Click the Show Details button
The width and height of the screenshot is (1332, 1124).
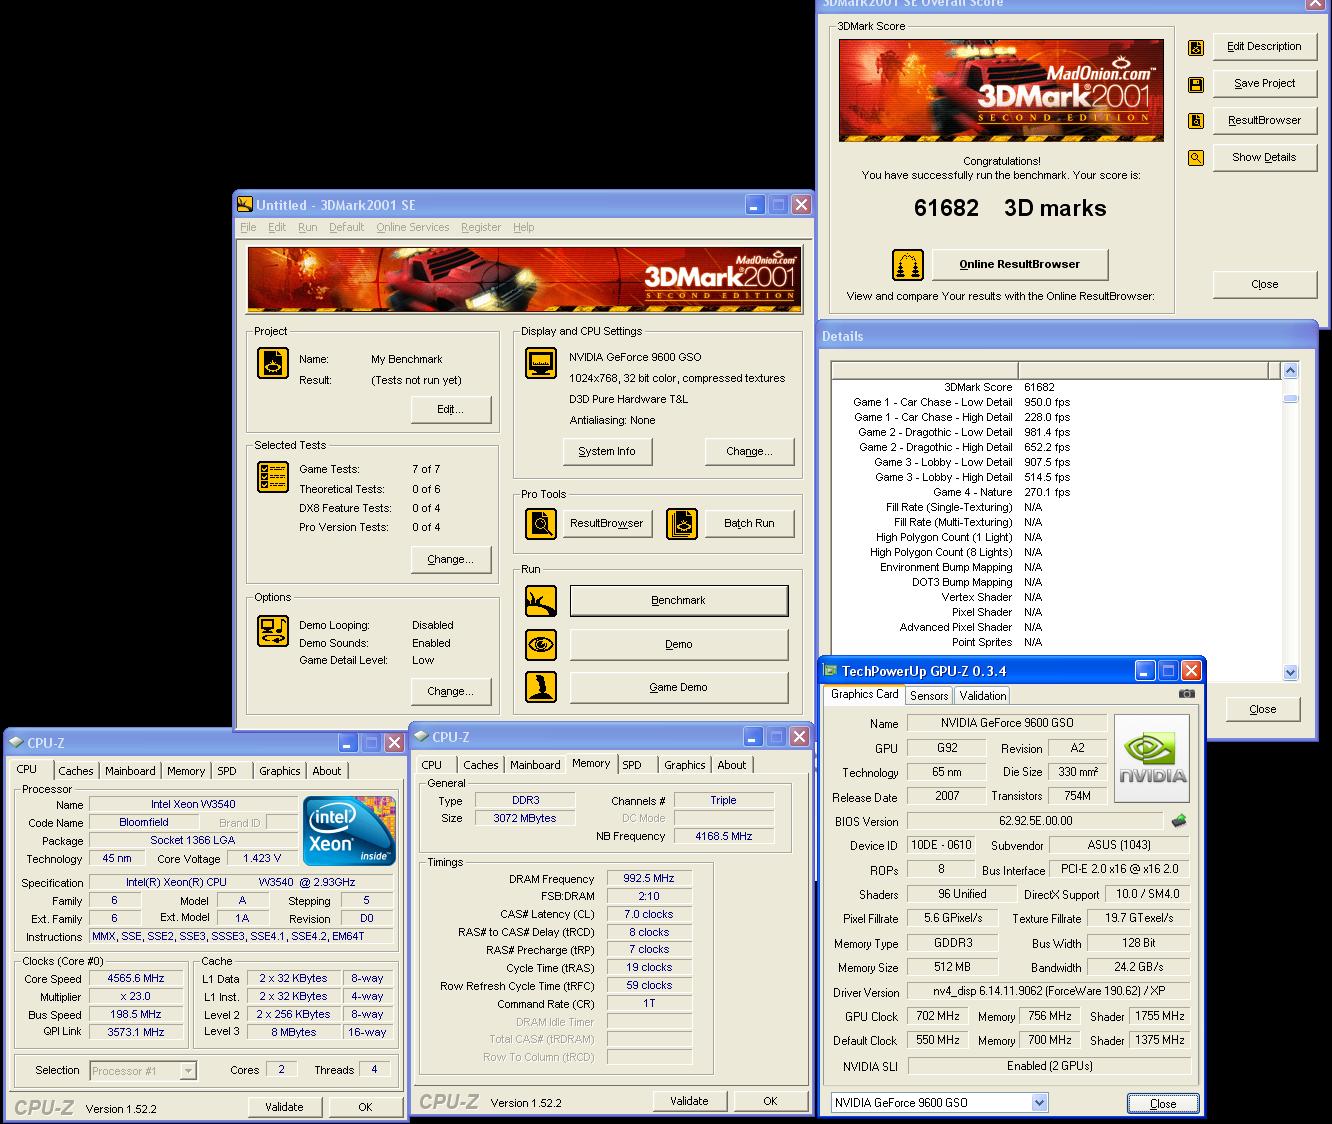pos(1265,158)
